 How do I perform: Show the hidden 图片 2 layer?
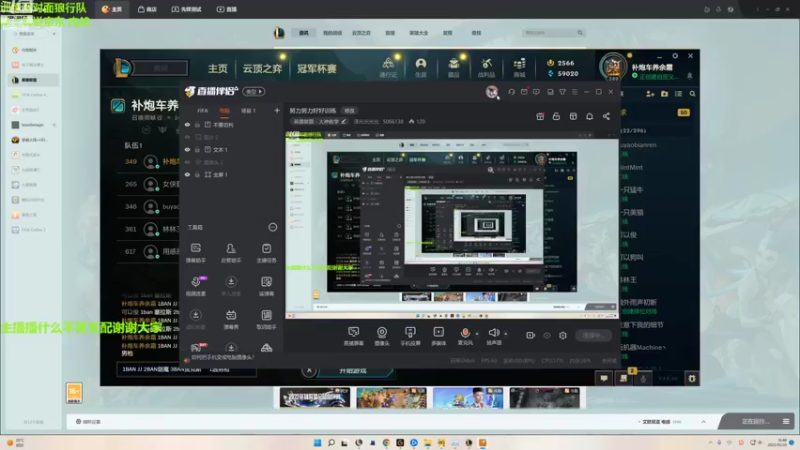[x=187, y=137]
